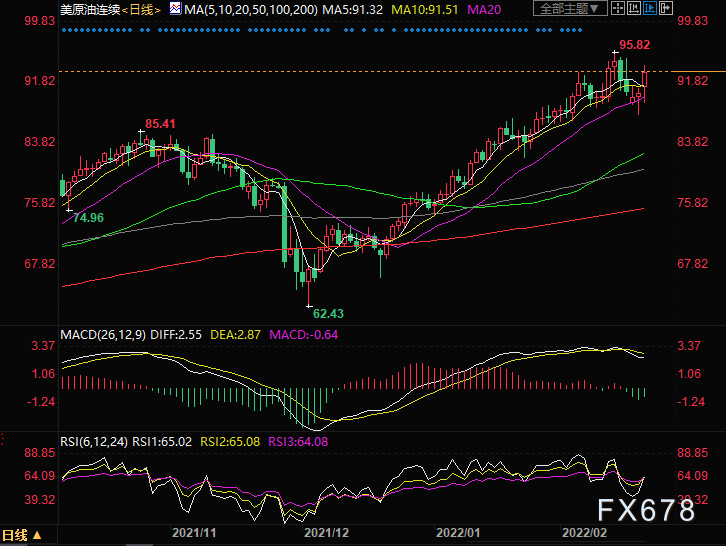Click the <日线> period label in title
726x546 pixels.
(x=141, y=9)
